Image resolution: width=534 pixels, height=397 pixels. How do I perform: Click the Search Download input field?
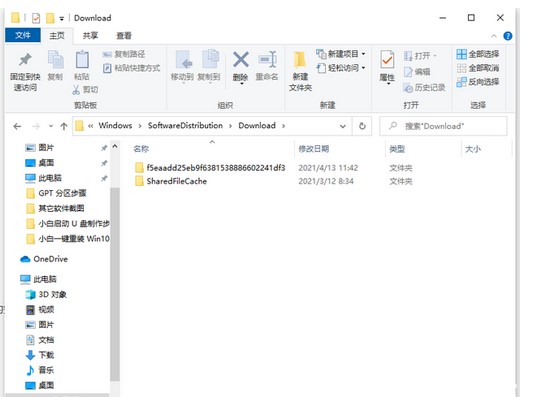click(x=443, y=126)
